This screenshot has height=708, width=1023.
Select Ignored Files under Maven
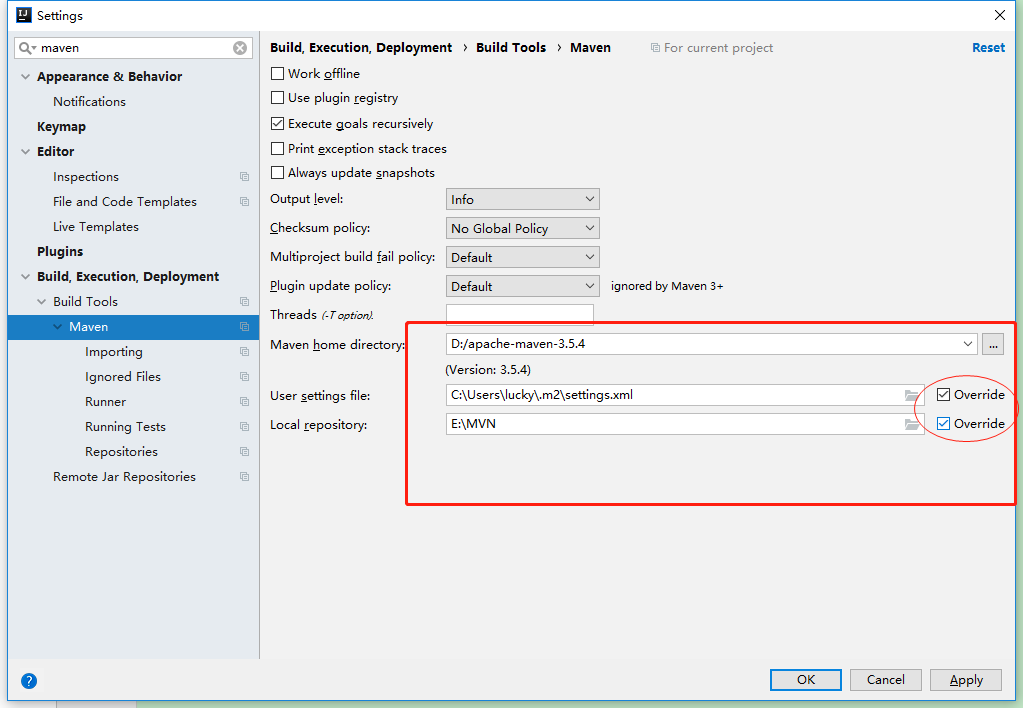coord(123,377)
